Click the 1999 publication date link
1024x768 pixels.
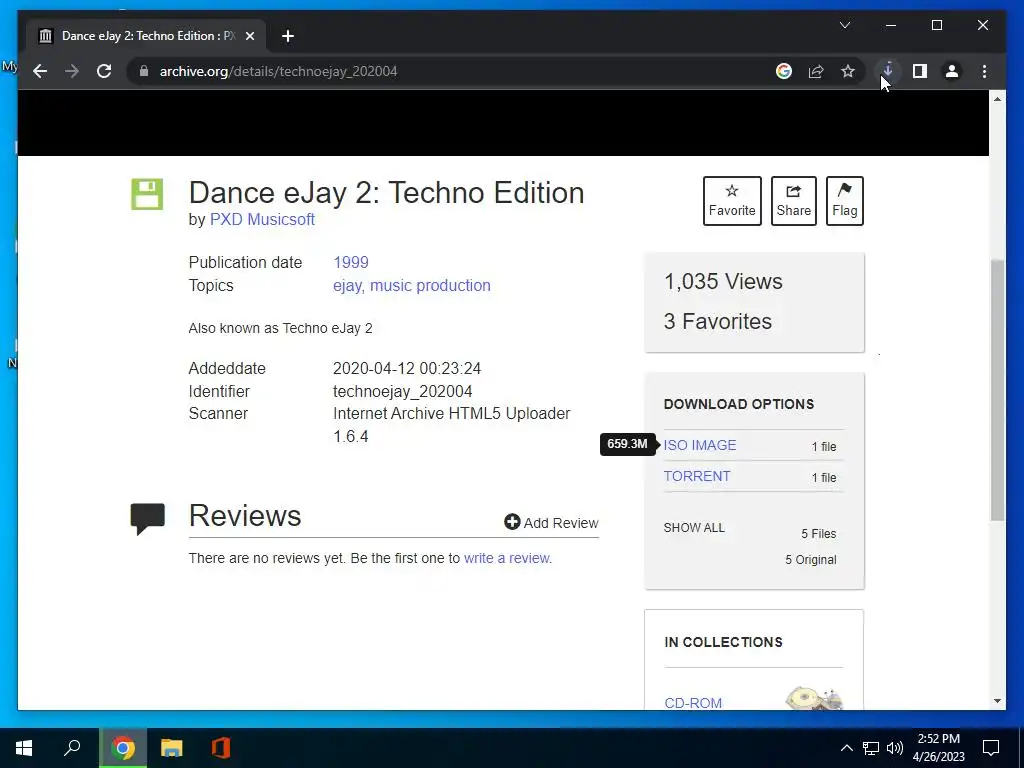tap(351, 263)
